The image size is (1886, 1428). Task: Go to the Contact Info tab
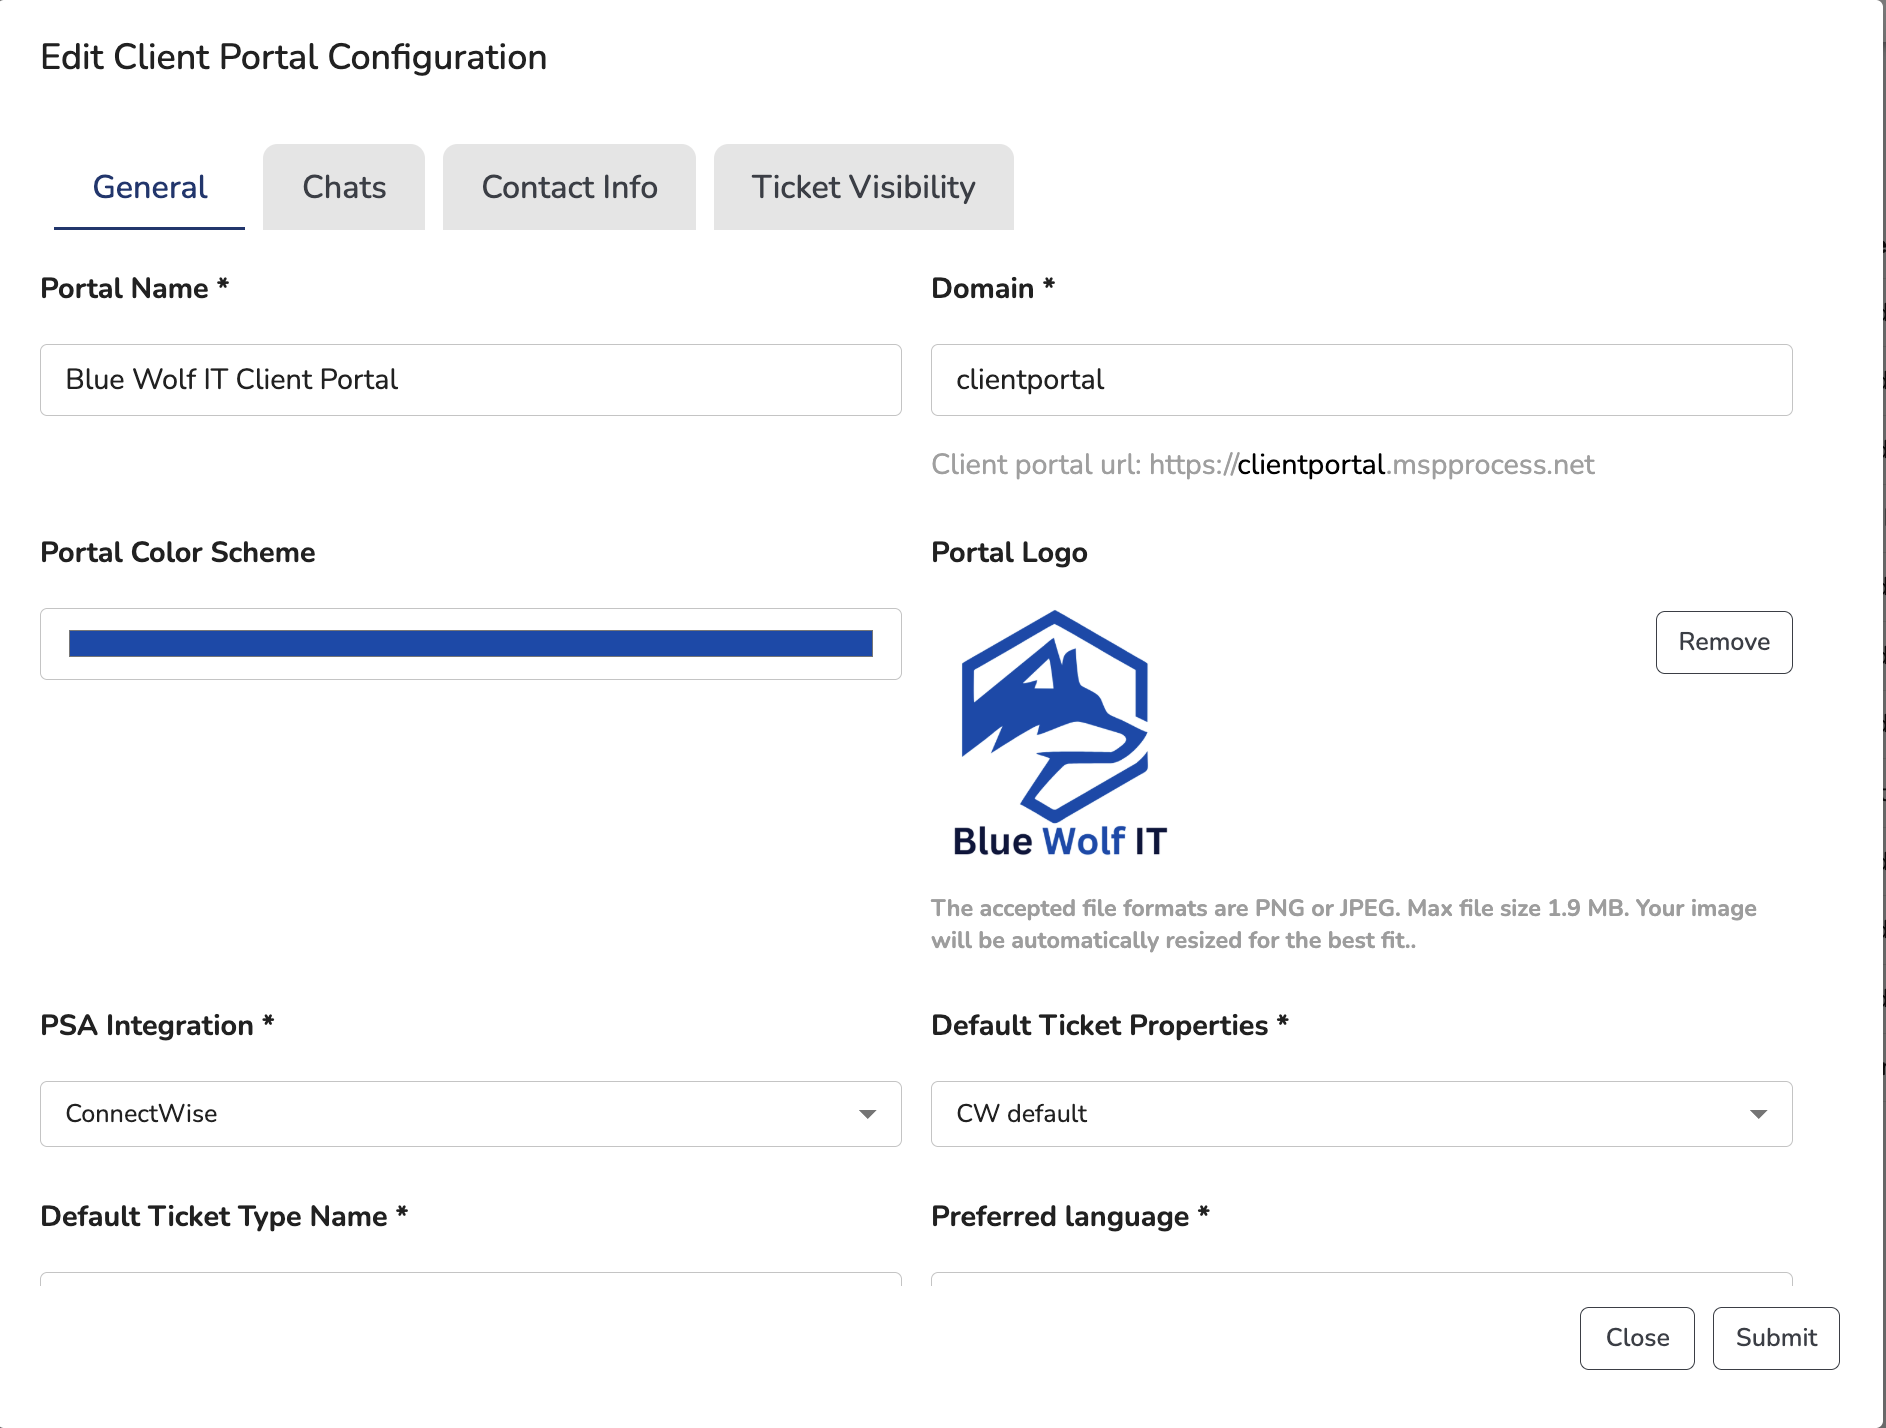[x=569, y=187]
